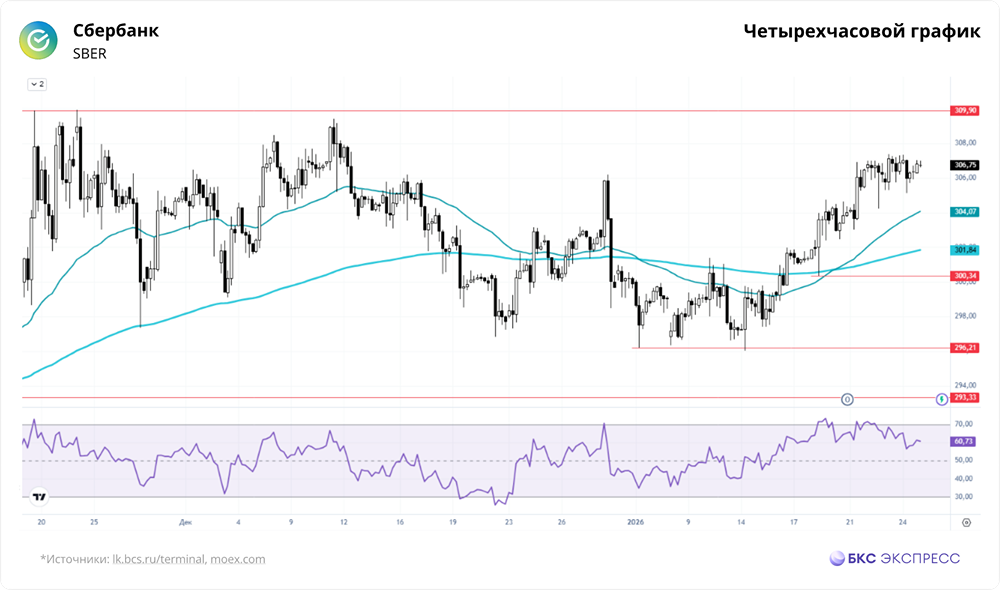The width and height of the screenshot is (1000, 590).
Task: Click the RSI value label 60,73
Action: (x=965, y=441)
